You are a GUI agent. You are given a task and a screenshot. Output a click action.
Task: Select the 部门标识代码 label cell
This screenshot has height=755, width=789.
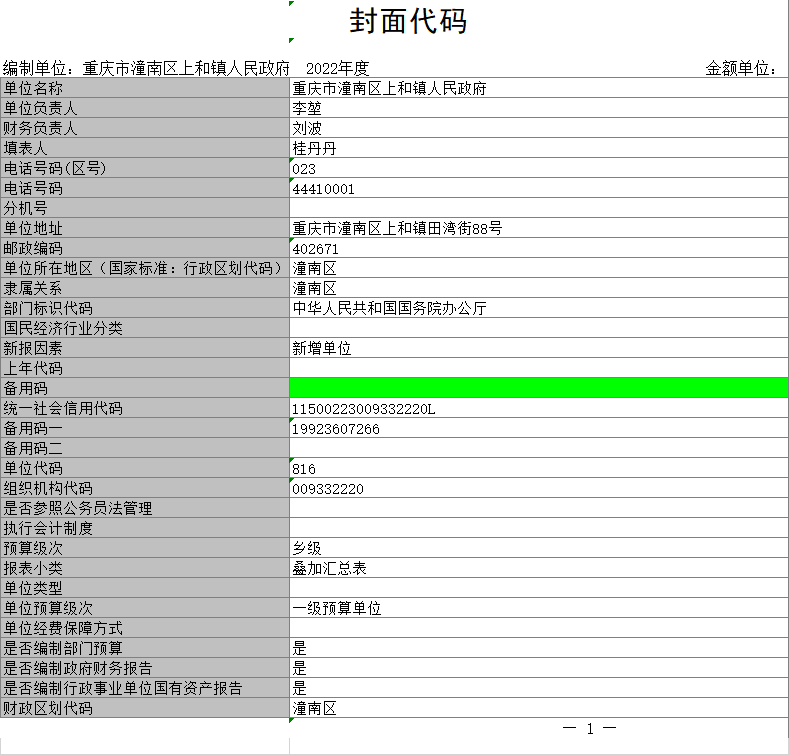(x=145, y=308)
